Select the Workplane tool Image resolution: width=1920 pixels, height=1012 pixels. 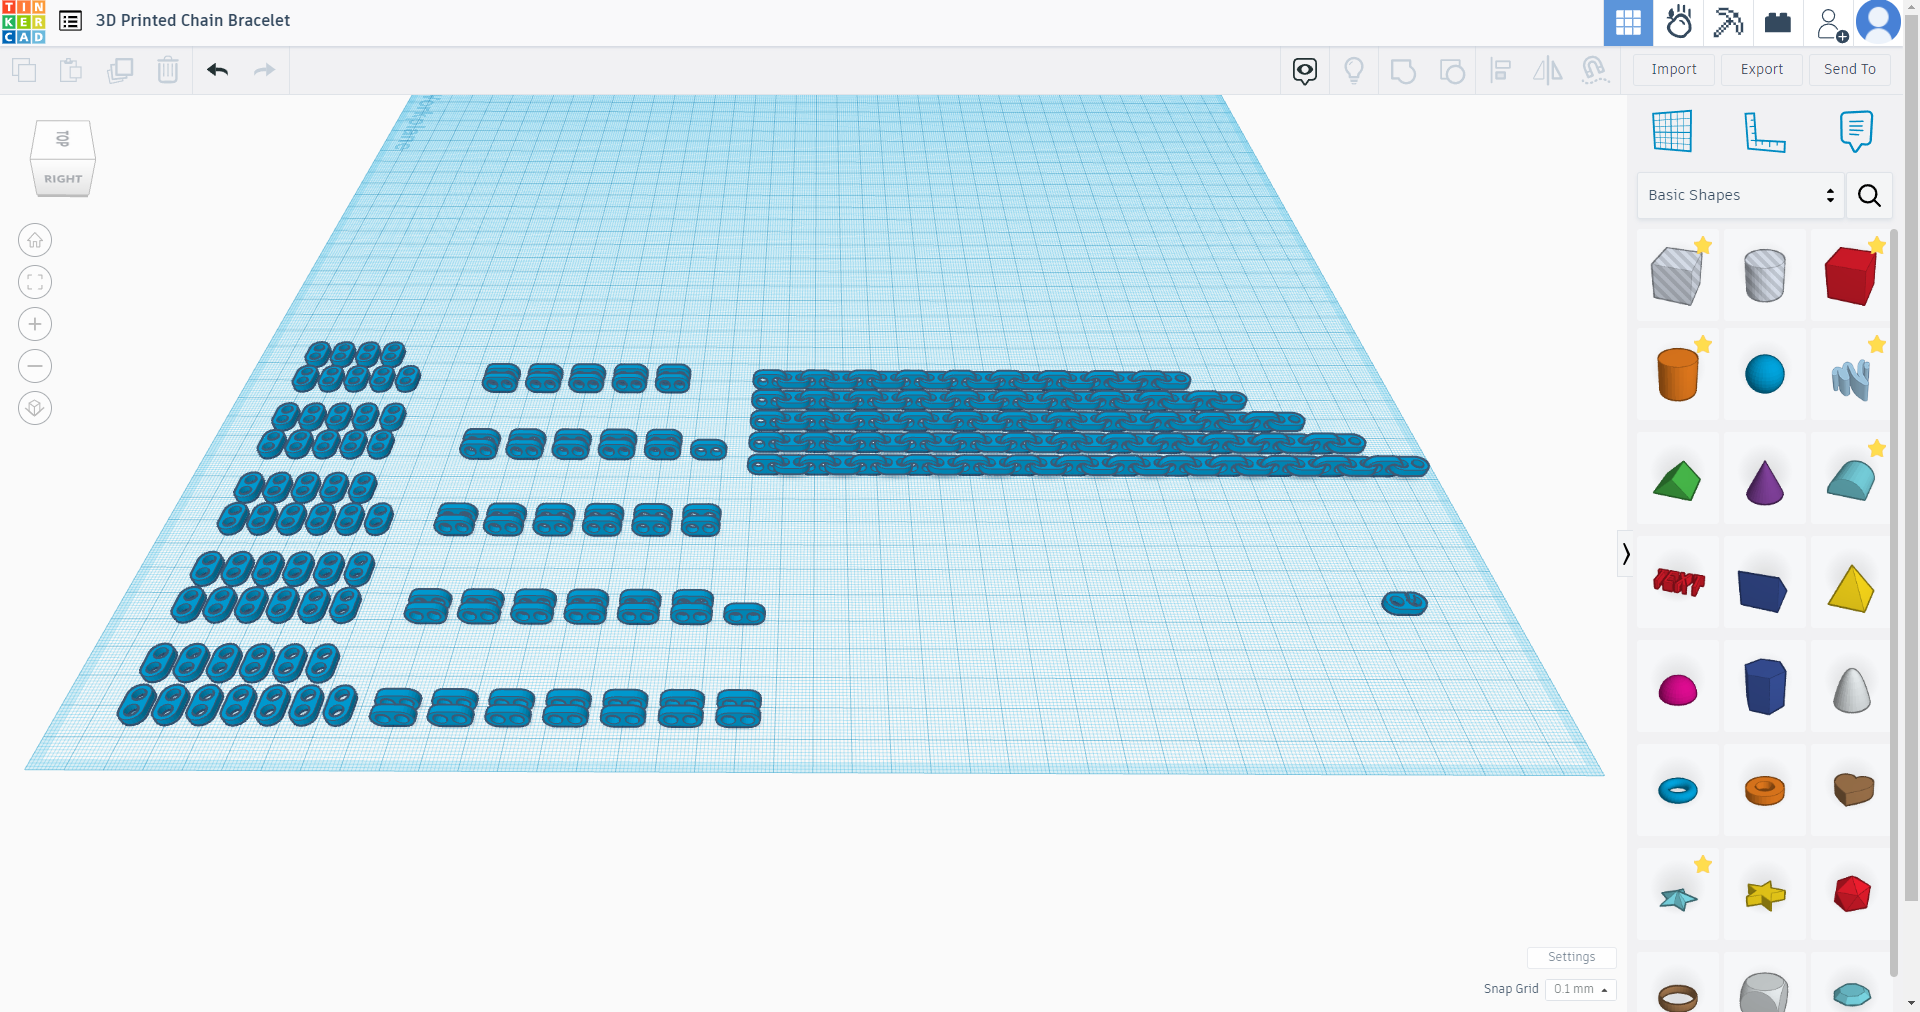pyautogui.click(x=1672, y=131)
